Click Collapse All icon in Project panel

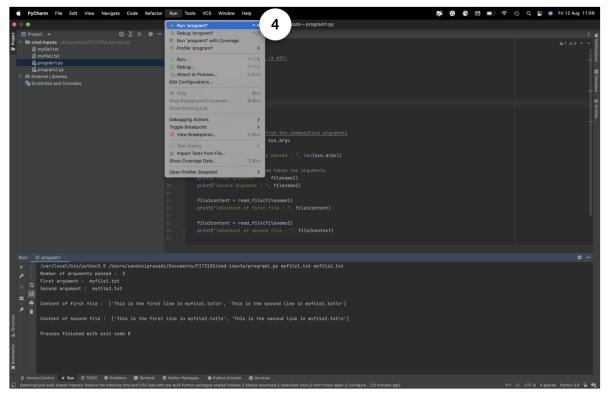140,34
